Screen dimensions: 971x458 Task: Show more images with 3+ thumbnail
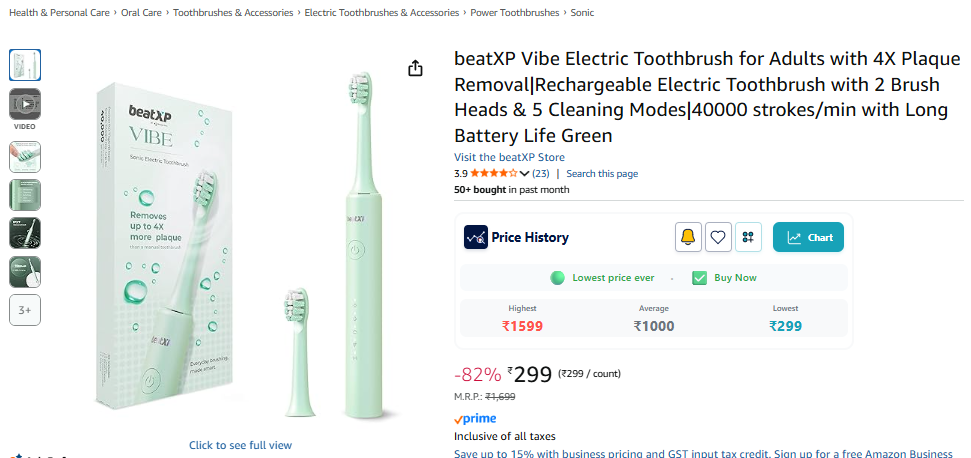25,311
